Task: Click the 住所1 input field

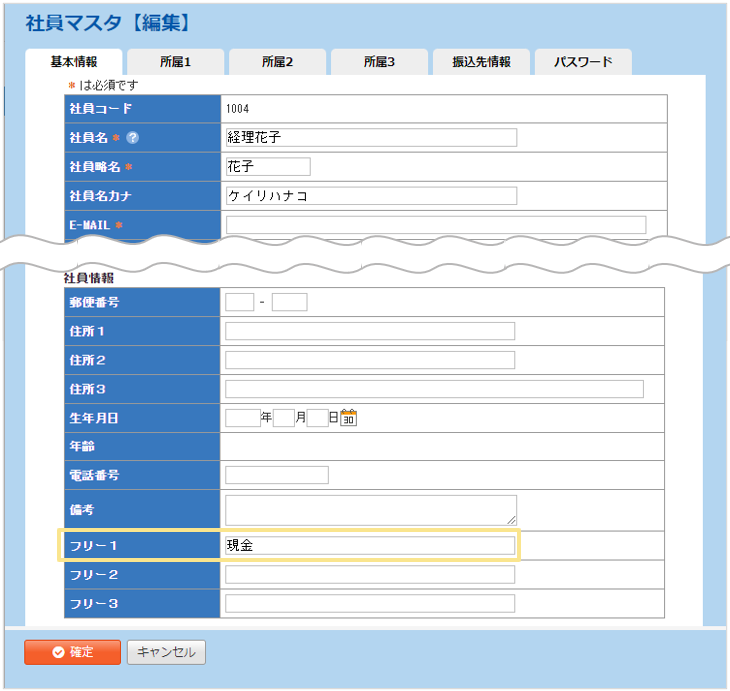Action: (x=370, y=331)
